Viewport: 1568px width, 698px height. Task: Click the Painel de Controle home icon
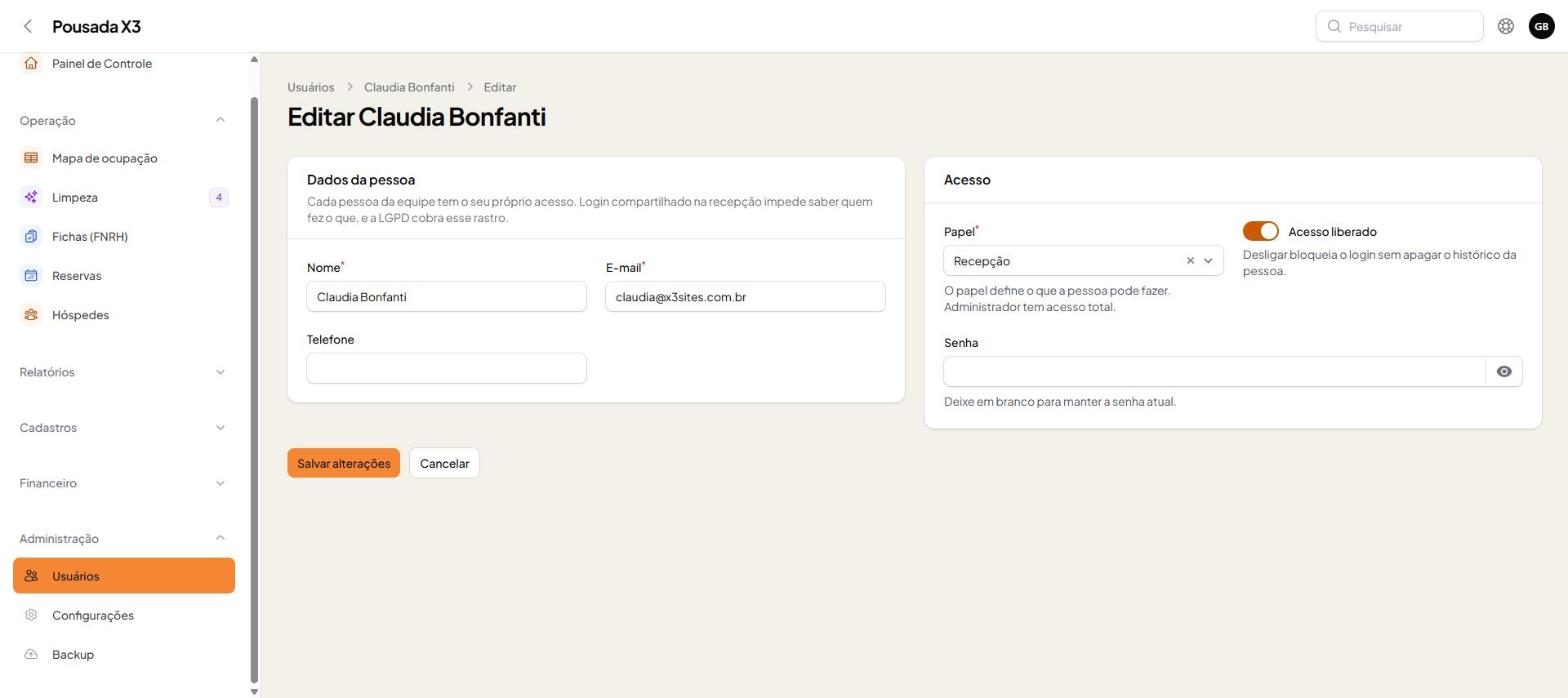tap(31, 63)
